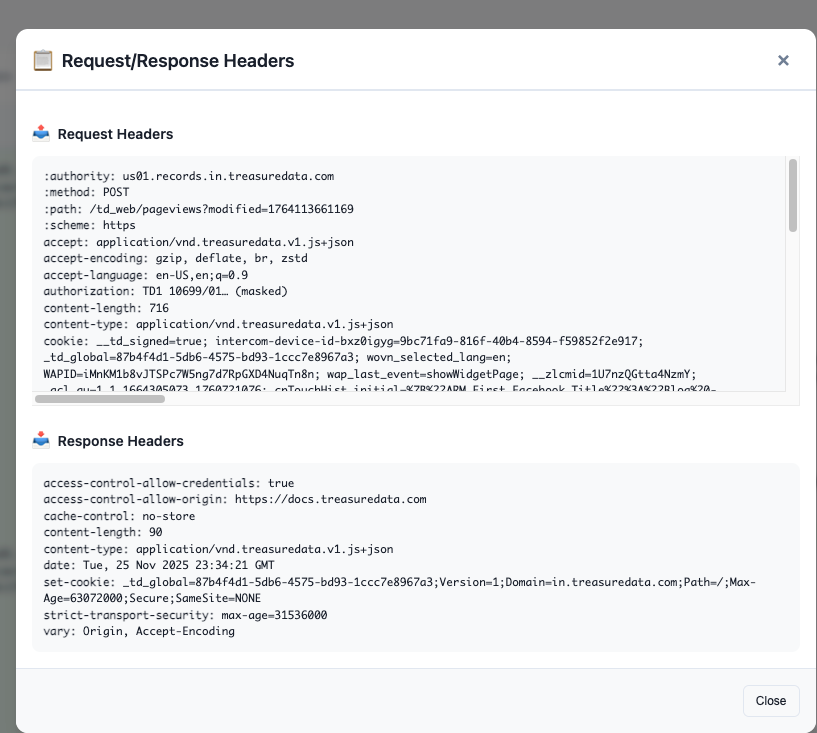Click the Response Headers section heading
The height and width of the screenshot is (733, 817).
pos(120,441)
